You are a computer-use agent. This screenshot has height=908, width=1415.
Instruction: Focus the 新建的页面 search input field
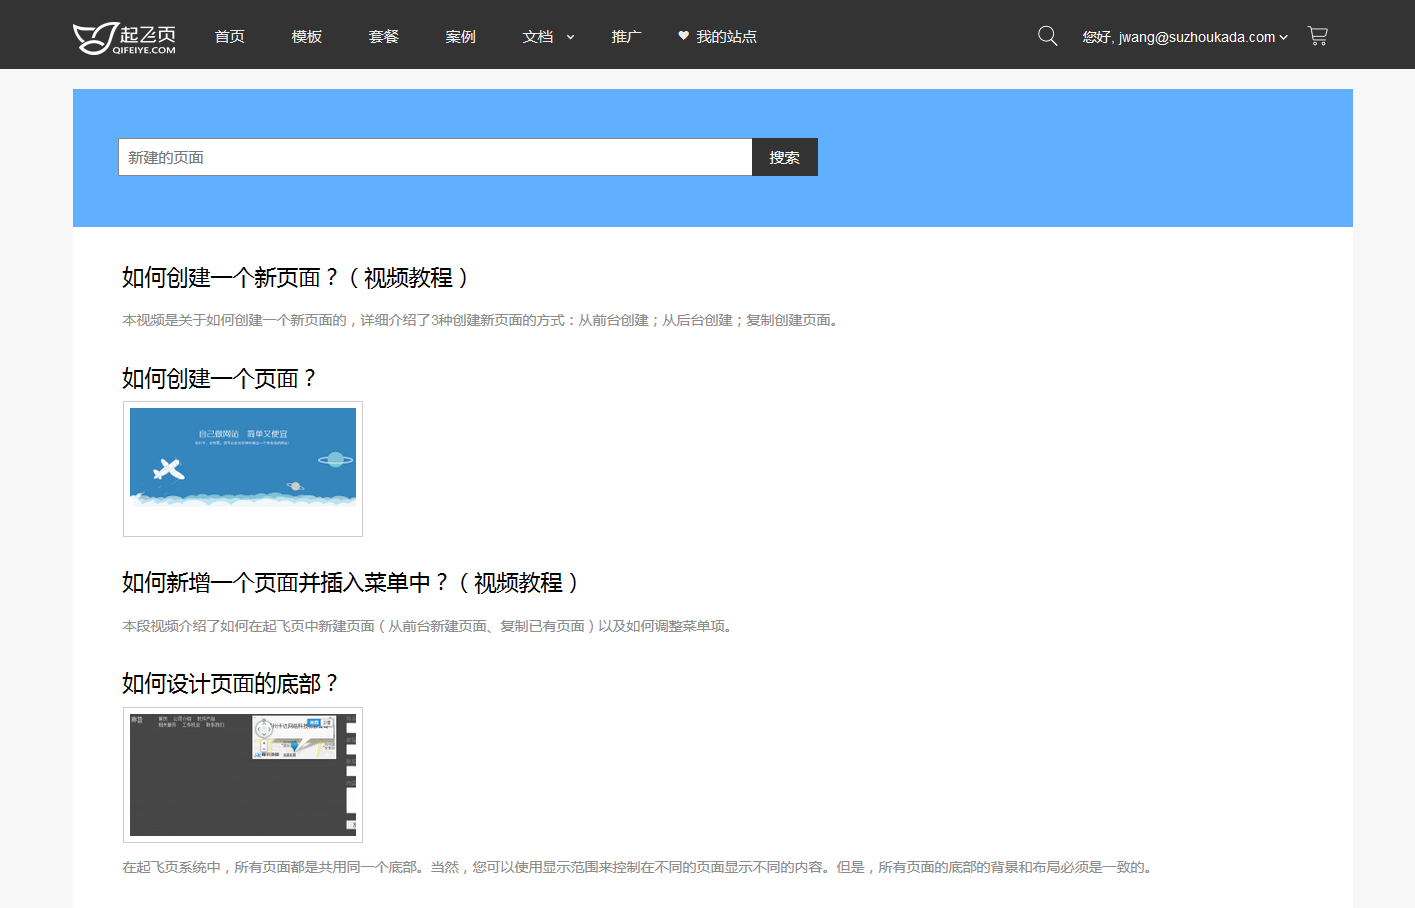[435, 157]
